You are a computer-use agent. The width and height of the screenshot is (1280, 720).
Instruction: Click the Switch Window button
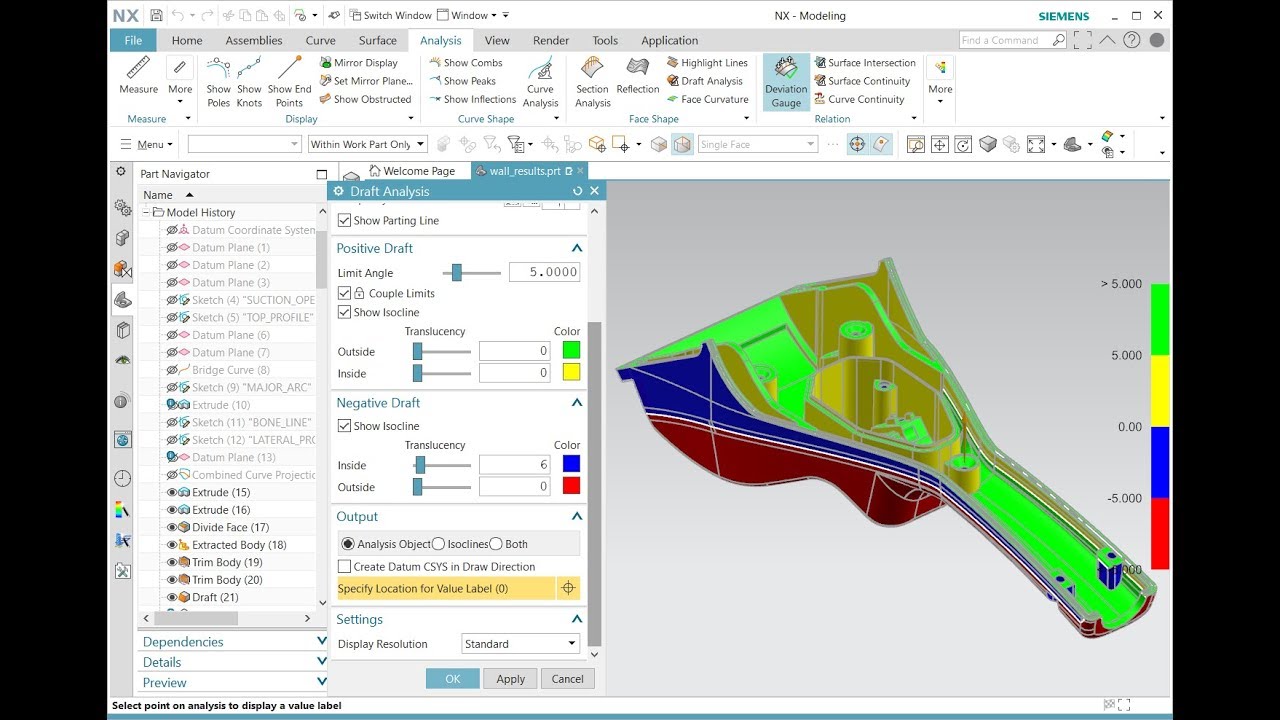tap(390, 15)
